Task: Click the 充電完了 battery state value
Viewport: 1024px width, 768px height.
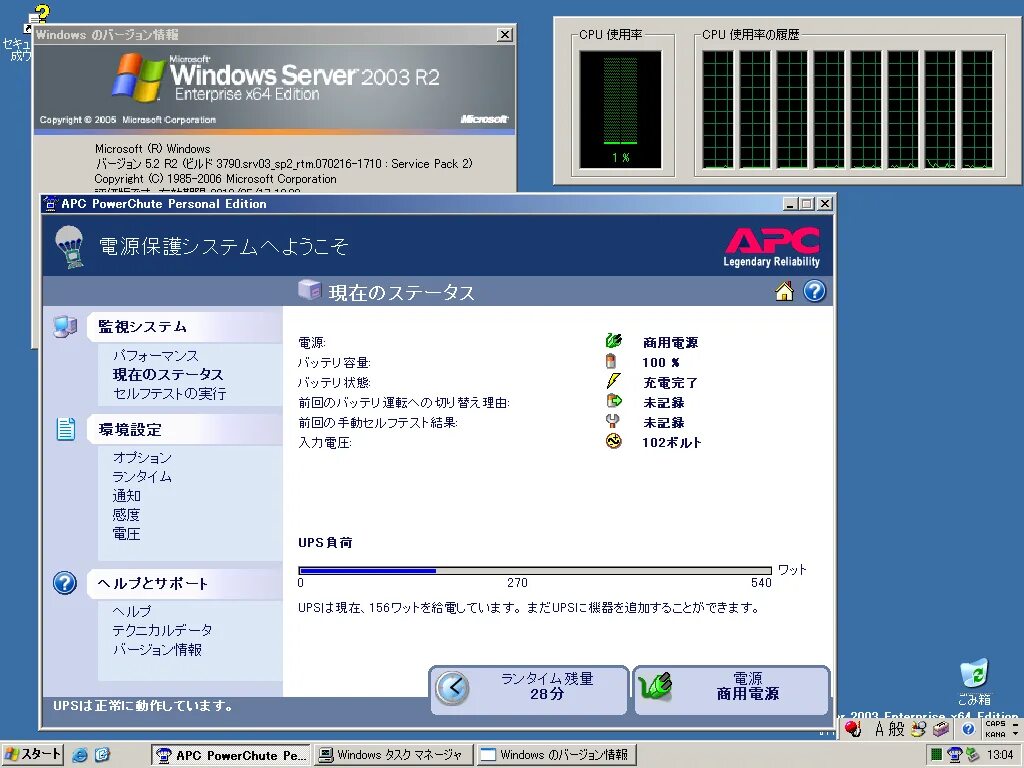Action: [x=670, y=382]
